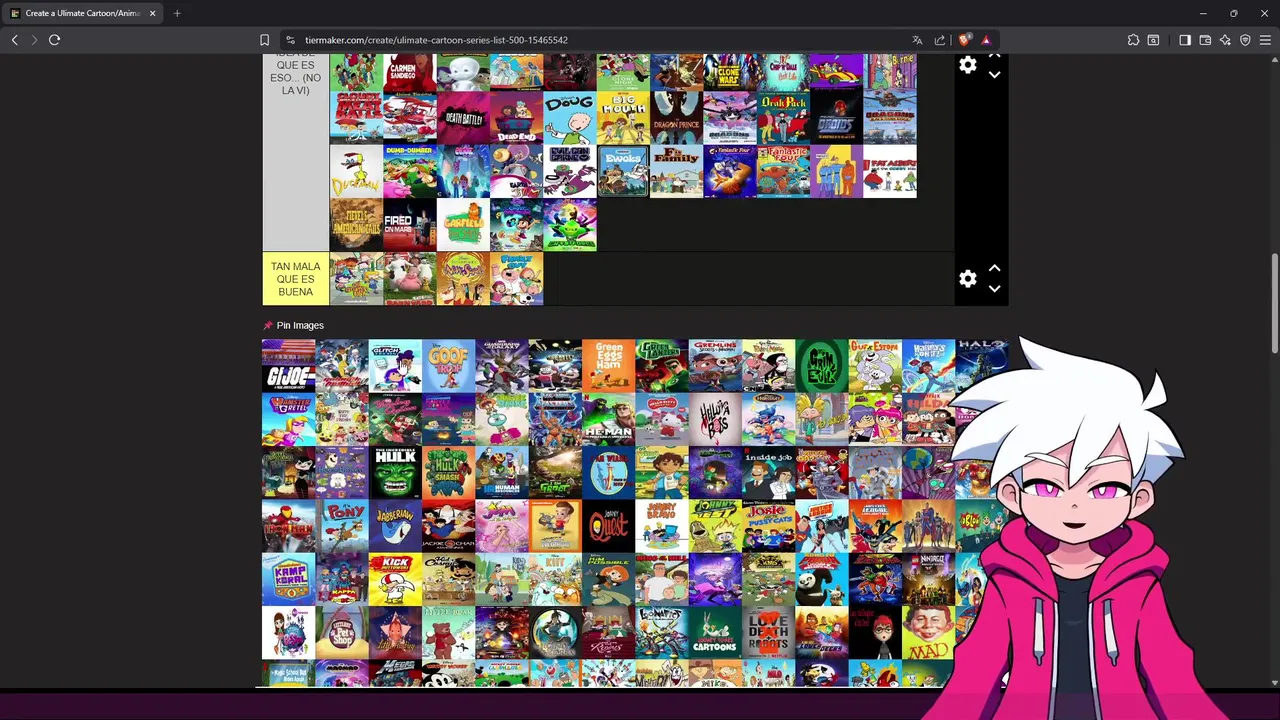The height and width of the screenshot is (720, 1280).
Task: Select the Family Guy thumbnail in yellow tier
Action: click(517, 278)
